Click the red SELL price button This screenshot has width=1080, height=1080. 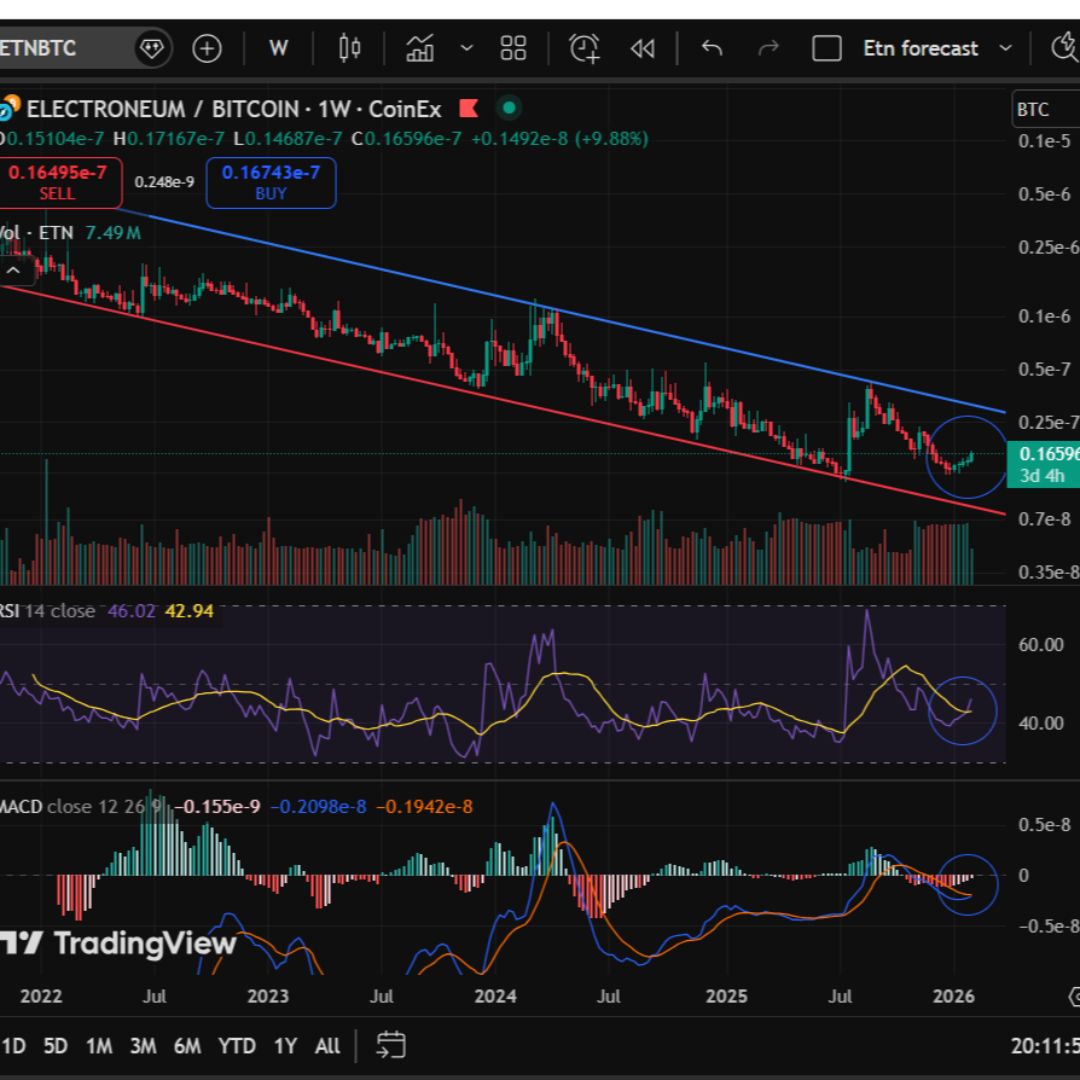(x=57, y=182)
